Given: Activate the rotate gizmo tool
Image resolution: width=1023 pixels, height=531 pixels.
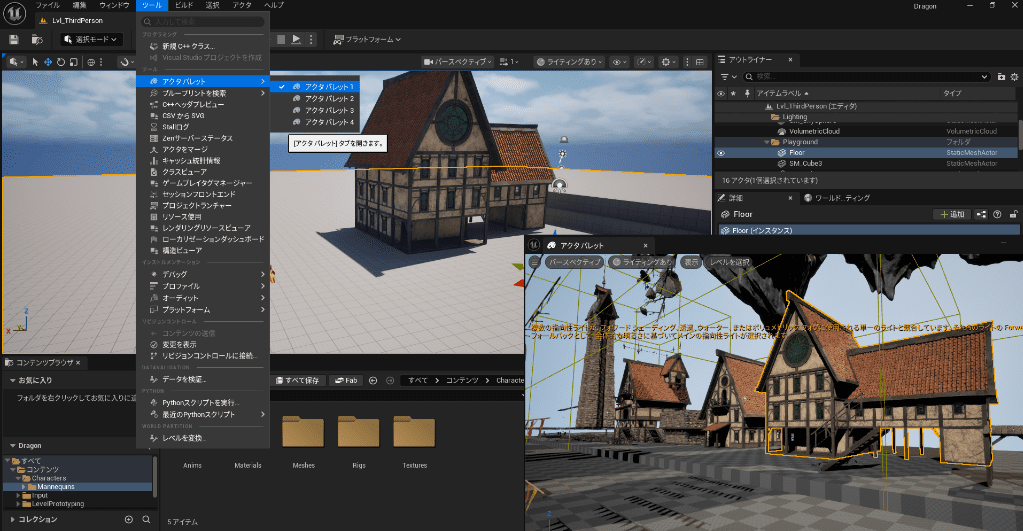Looking at the screenshot, I should coord(61,62).
